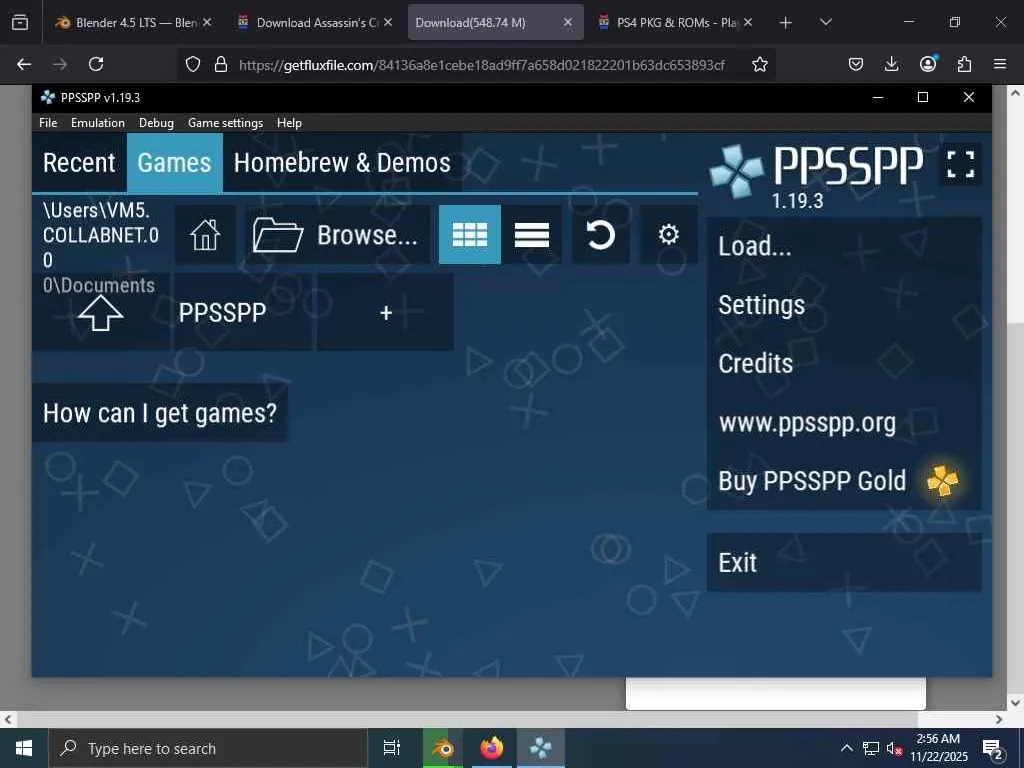Open the Firefox account icon
The width and height of the screenshot is (1024, 768).
click(x=928, y=64)
